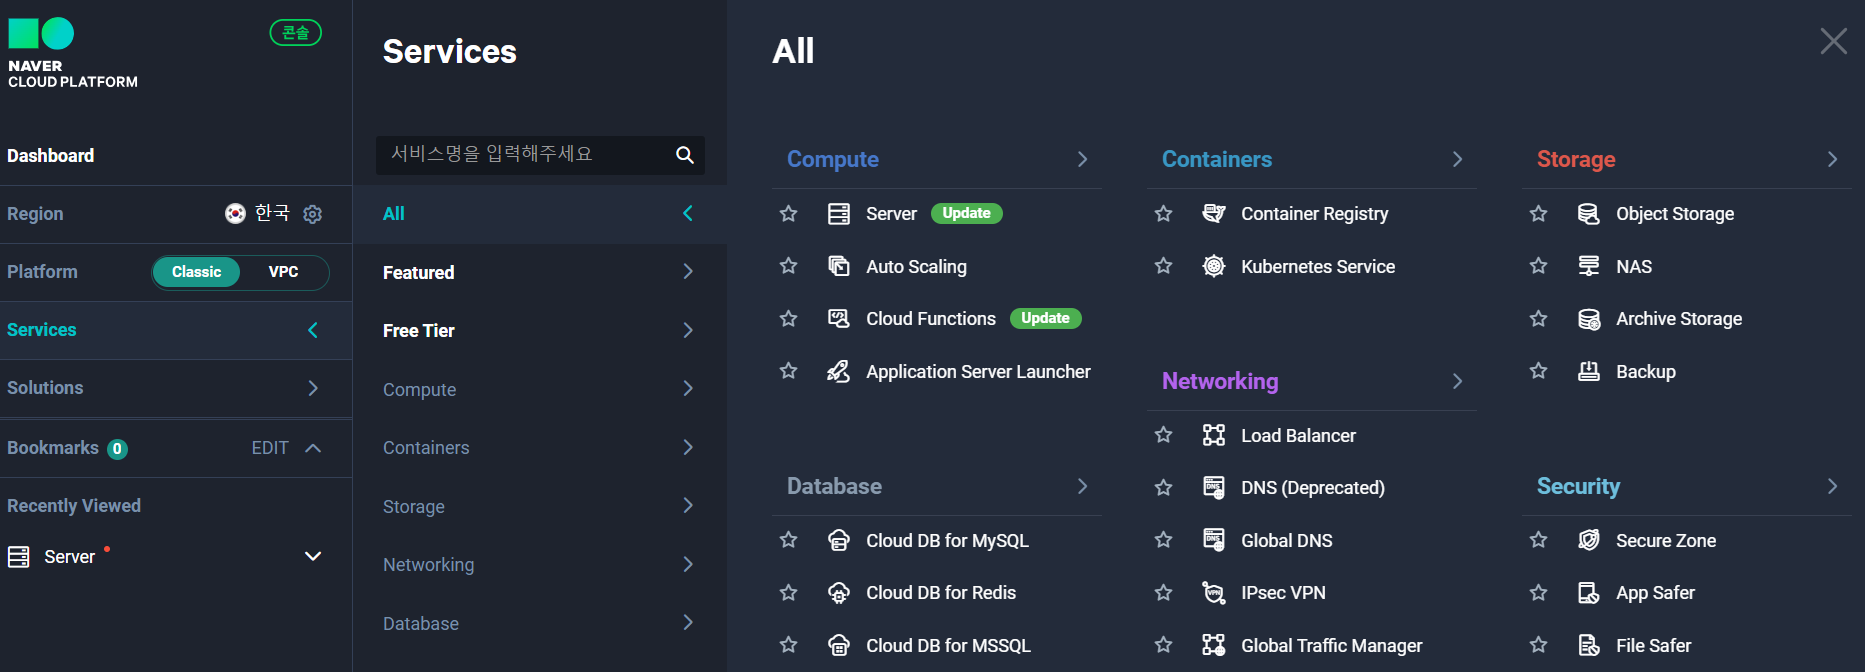Image resolution: width=1865 pixels, height=672 pixels.
Task: Click the Global Traffic Manager icon
Action: 1214,645
